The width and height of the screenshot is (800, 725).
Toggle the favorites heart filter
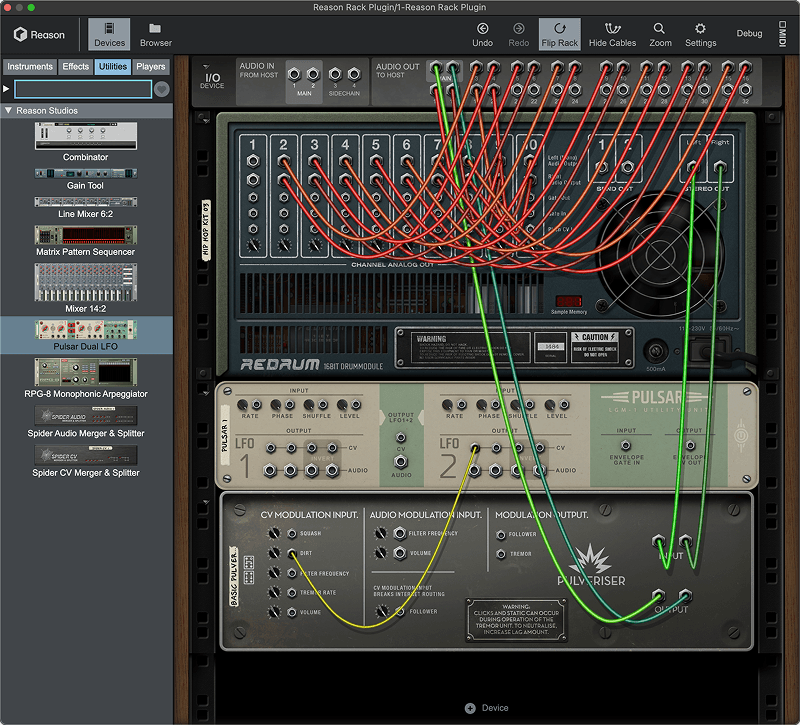click(162, 89)
